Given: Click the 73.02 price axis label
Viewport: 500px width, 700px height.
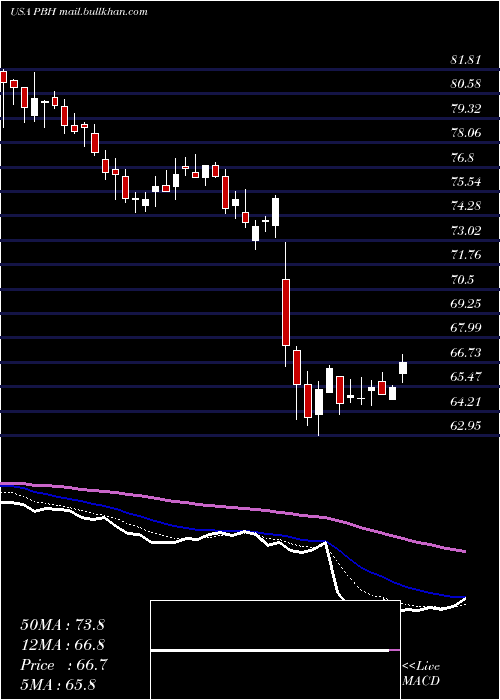Looking at the screenshot, I should 466,230.
